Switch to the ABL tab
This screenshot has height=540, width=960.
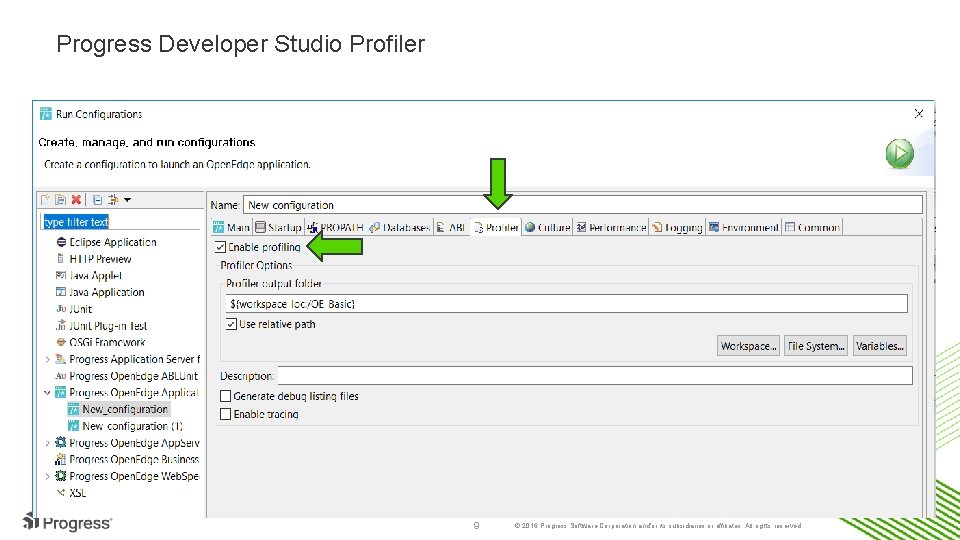coord(451,227)
